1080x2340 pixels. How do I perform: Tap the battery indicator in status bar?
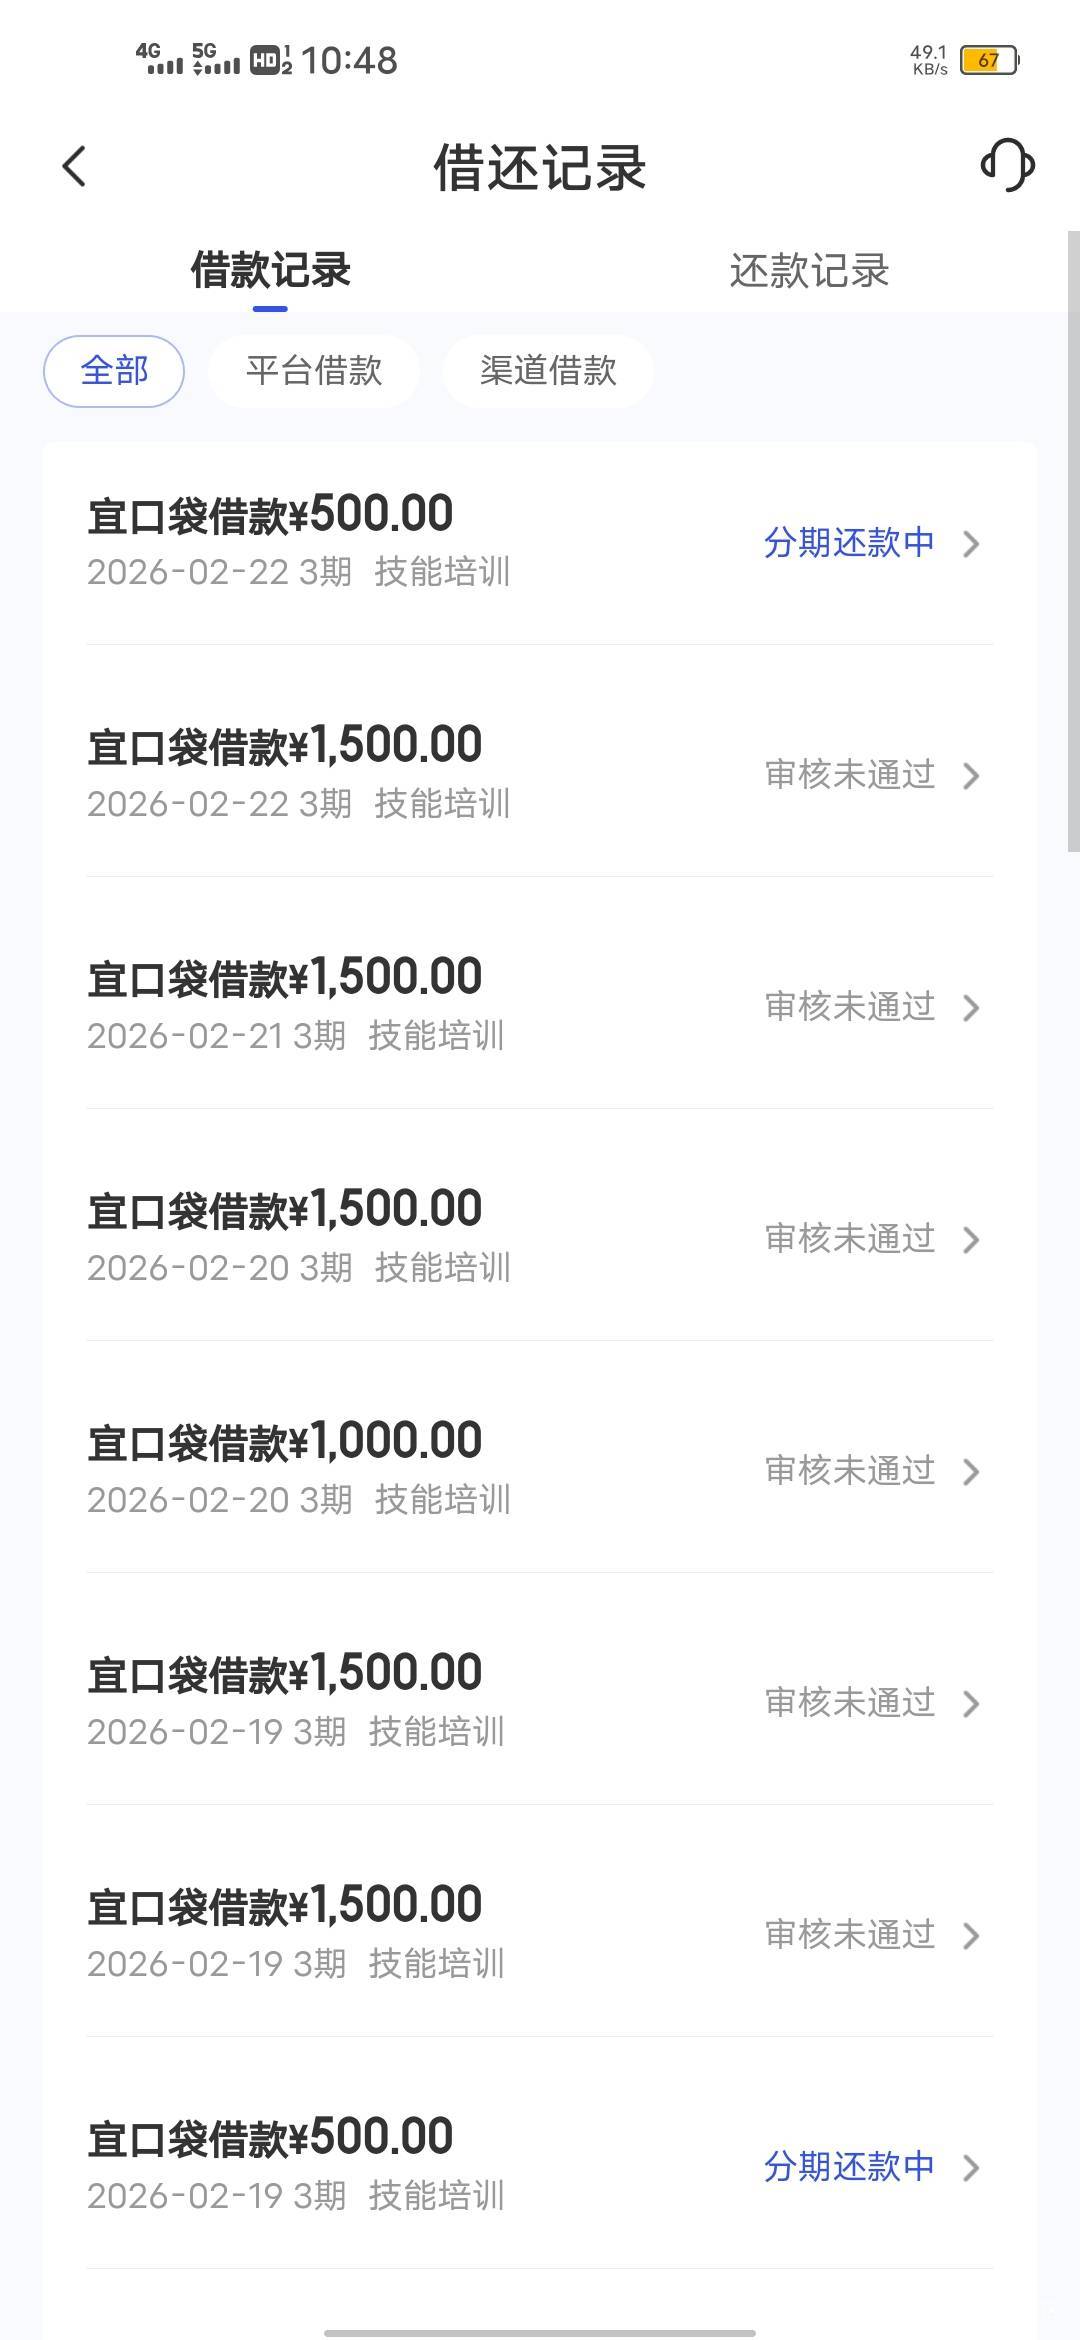point(988,60)
